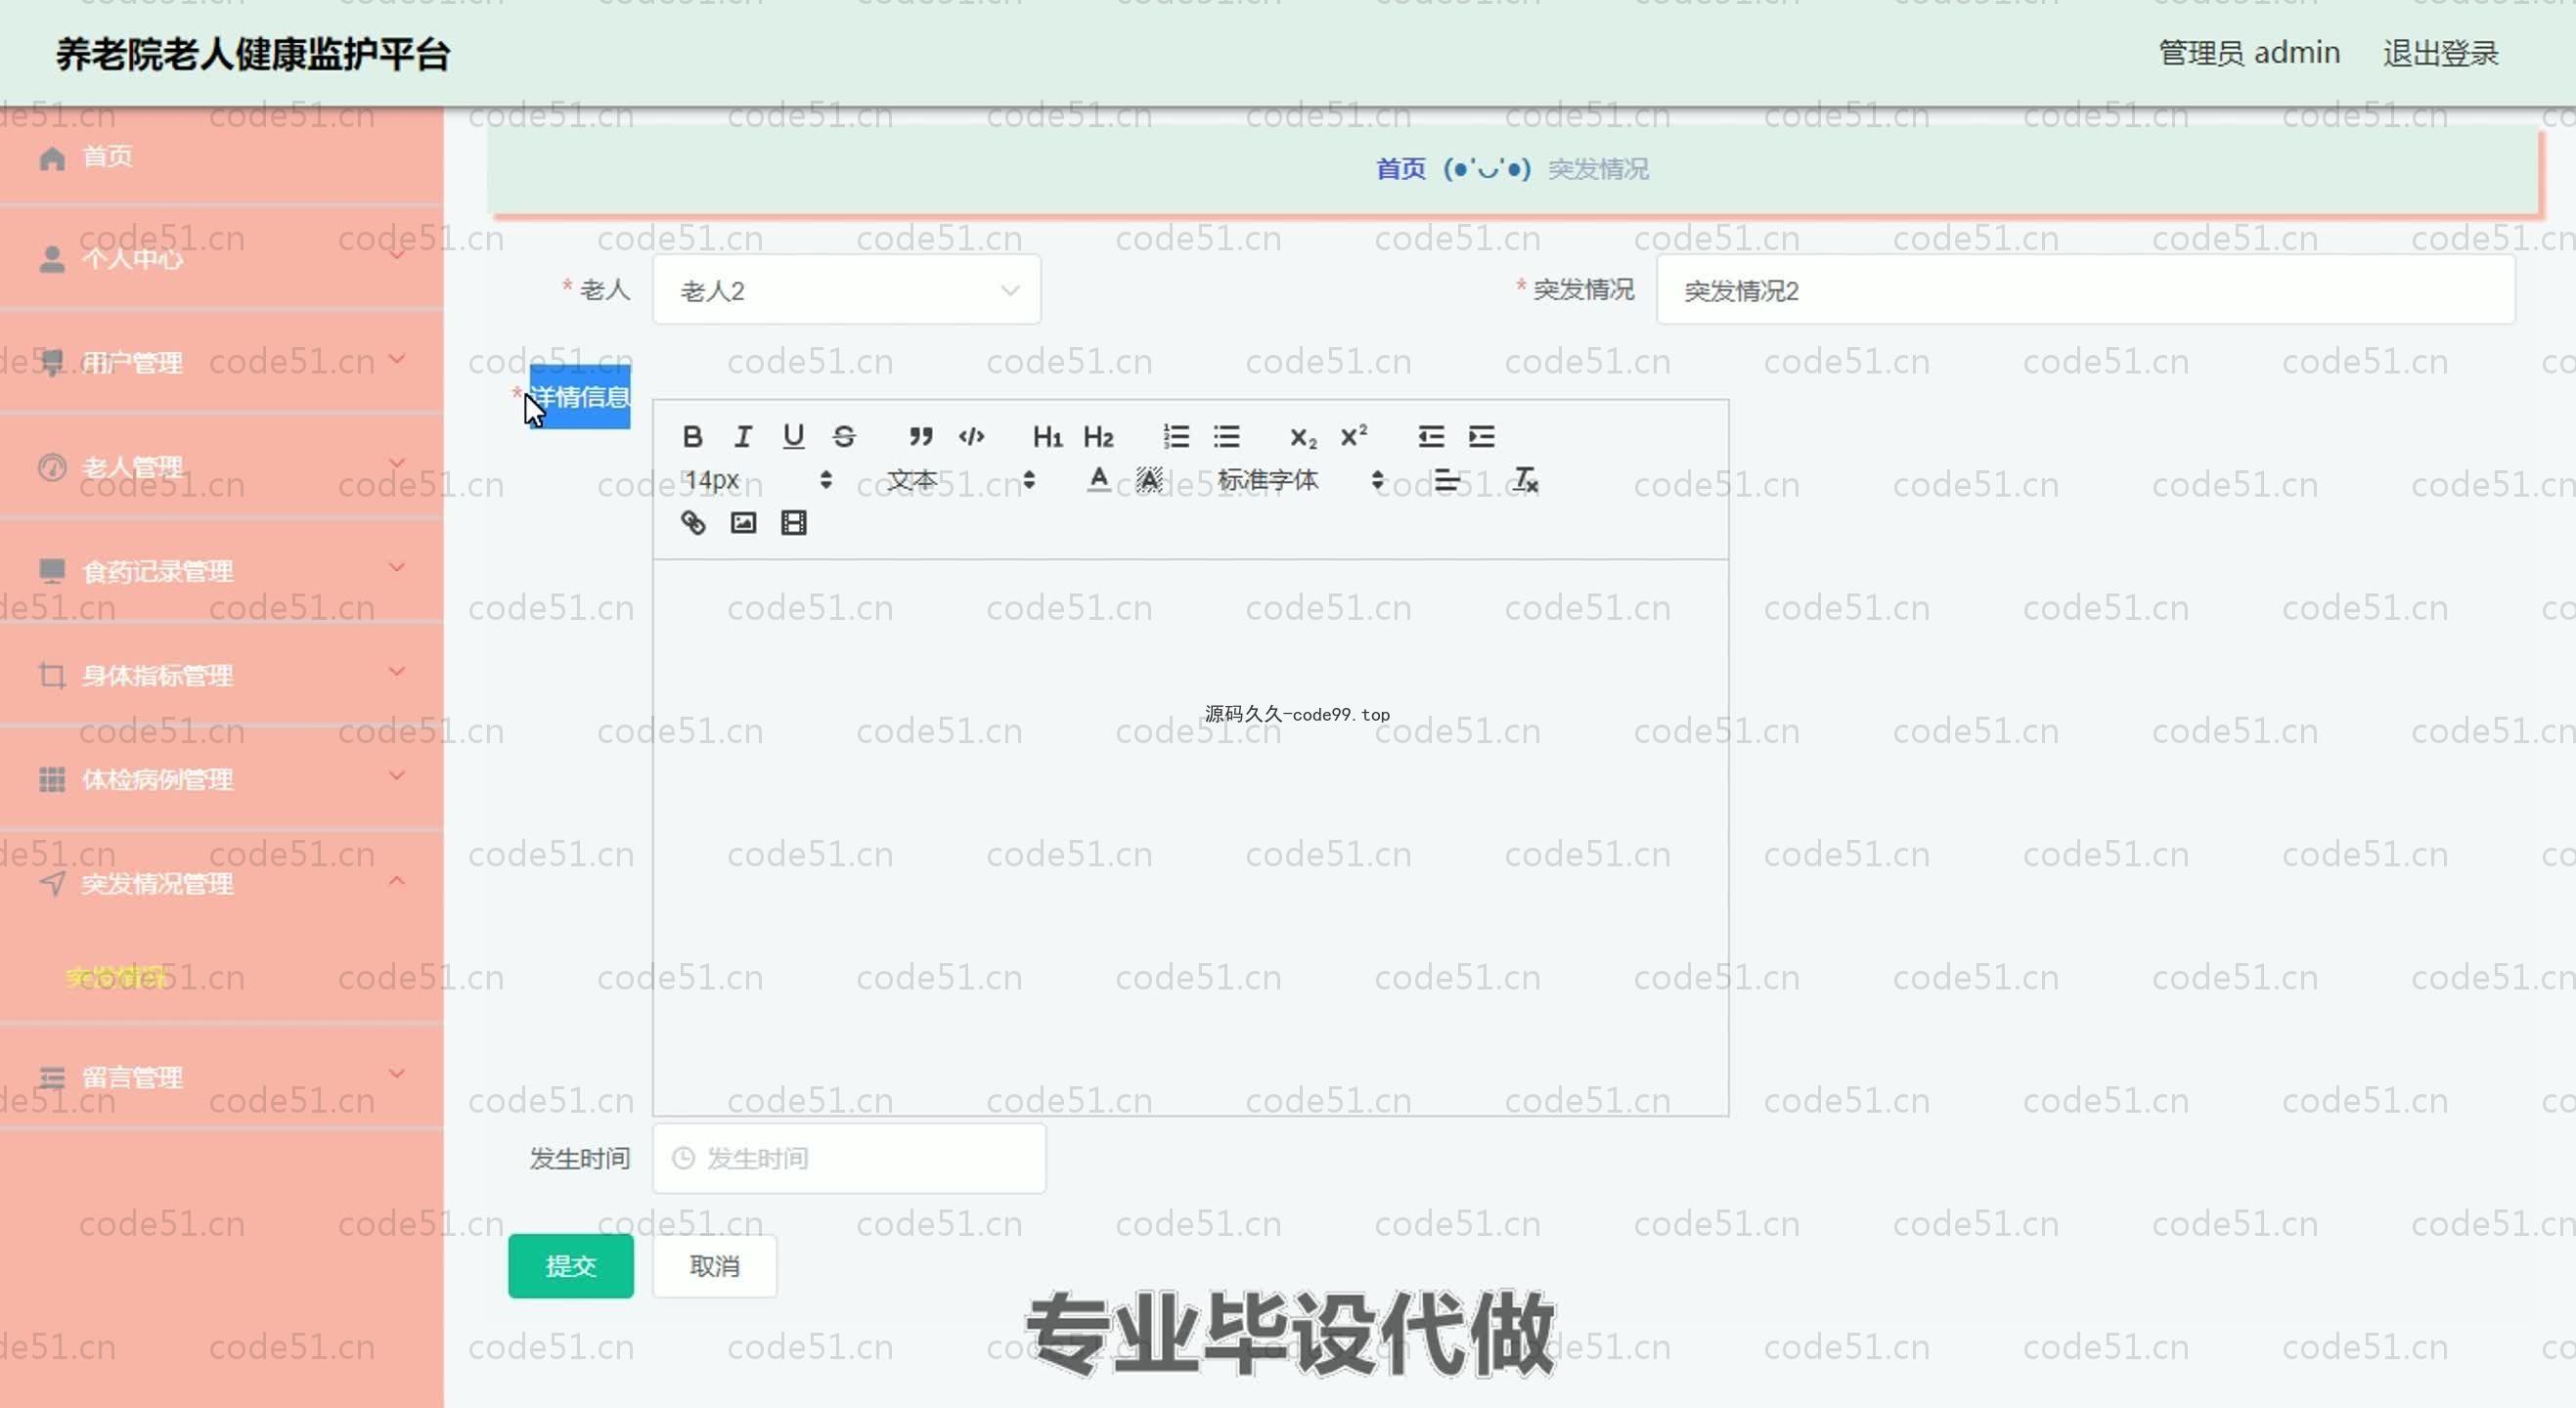The width and height of the screenshot is (2576, 1408).
Task: Click inside the rich text editor area
Action: (1190, 837)
